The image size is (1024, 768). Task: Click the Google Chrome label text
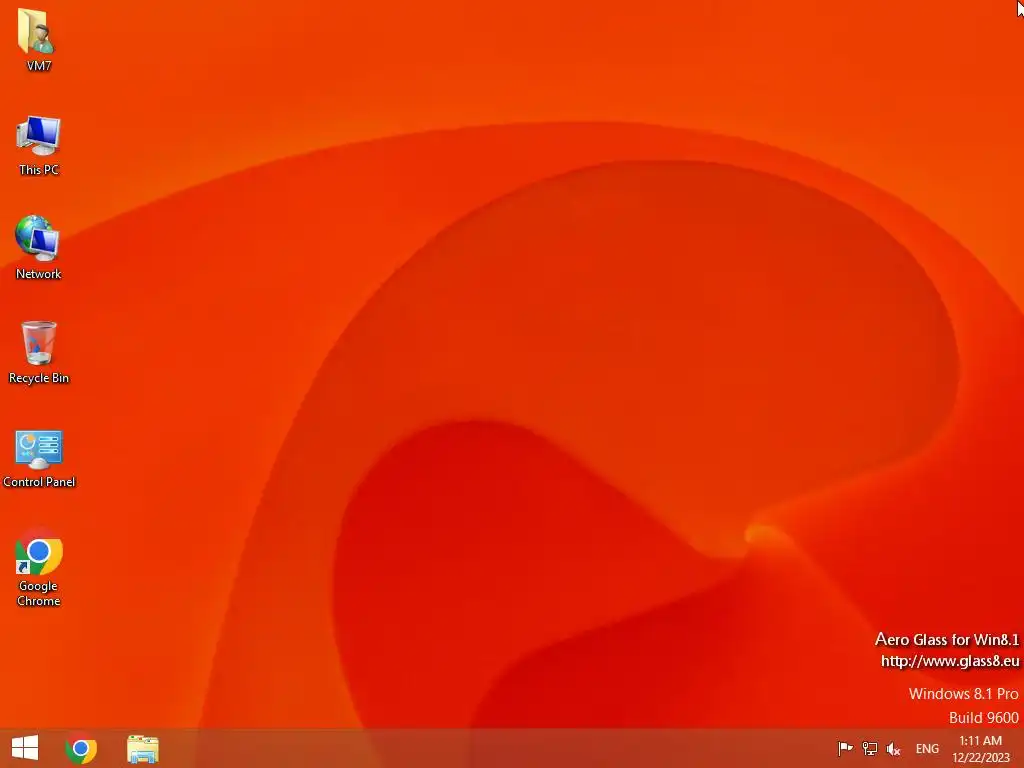coord(39,594)
